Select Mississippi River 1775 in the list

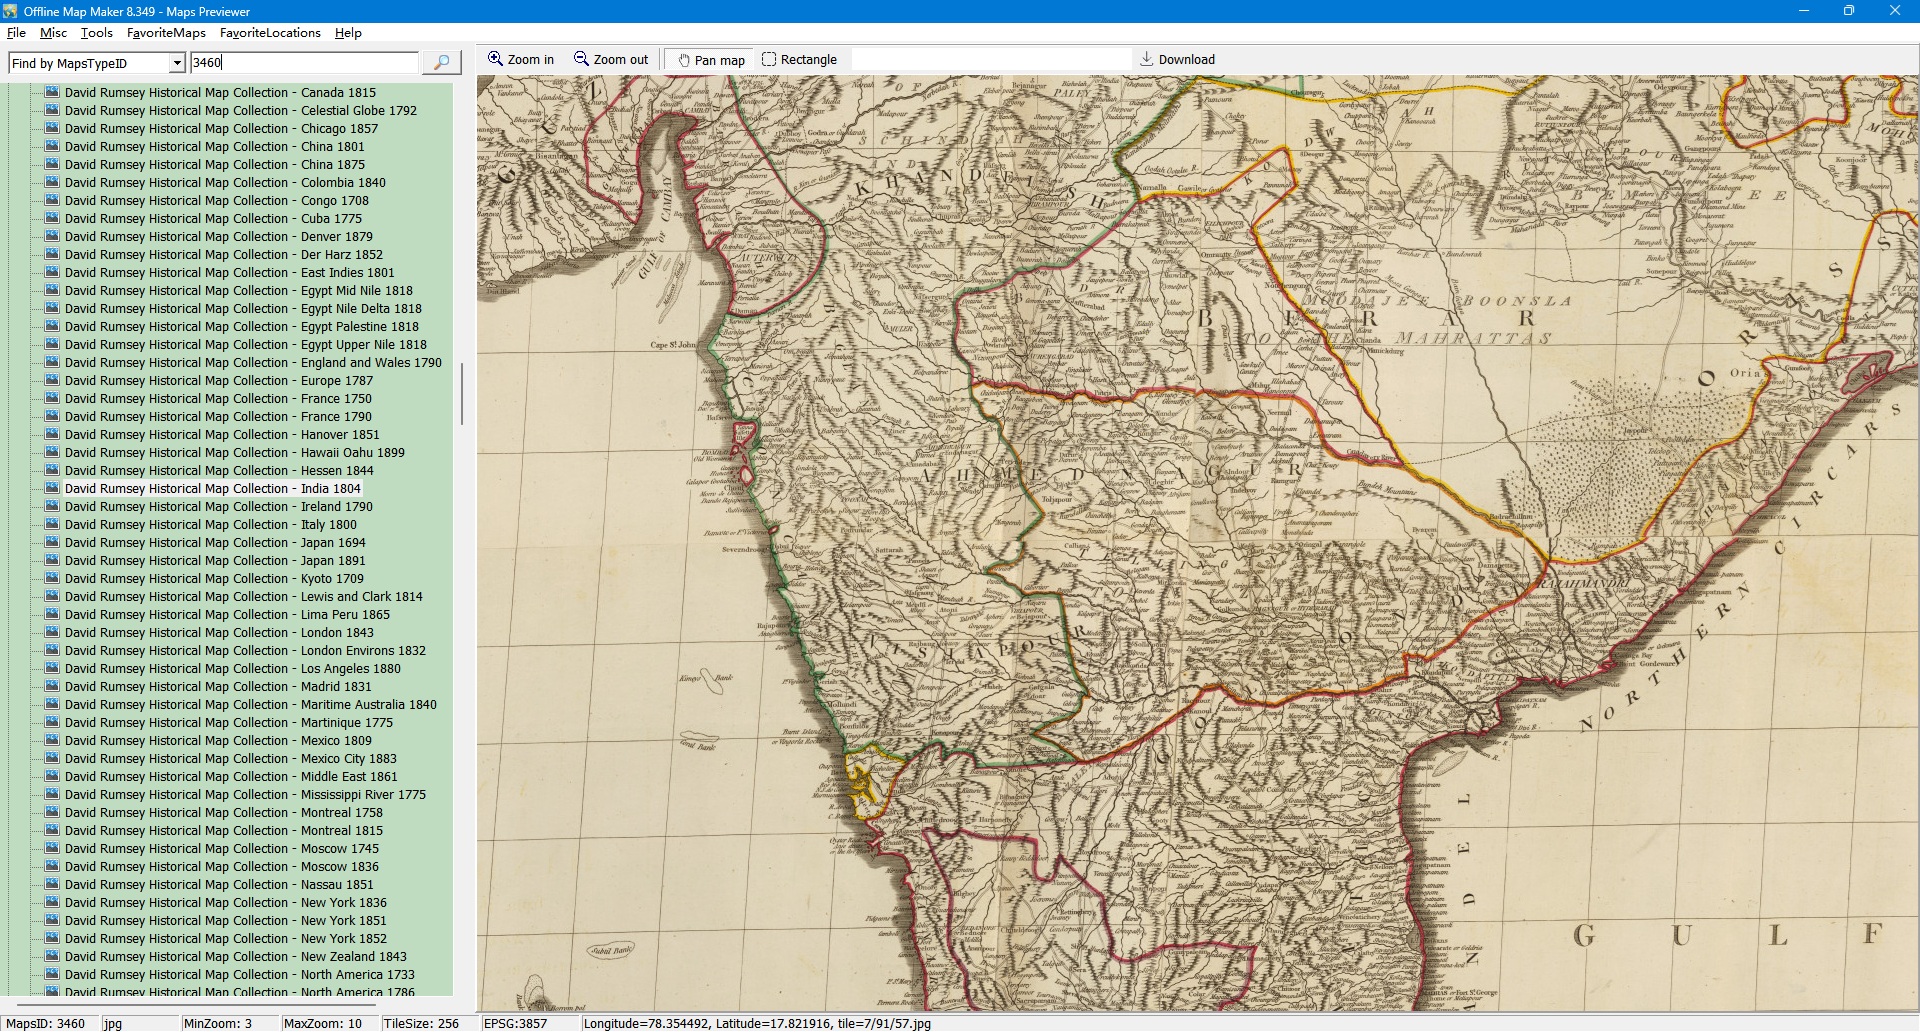(245, 795)
